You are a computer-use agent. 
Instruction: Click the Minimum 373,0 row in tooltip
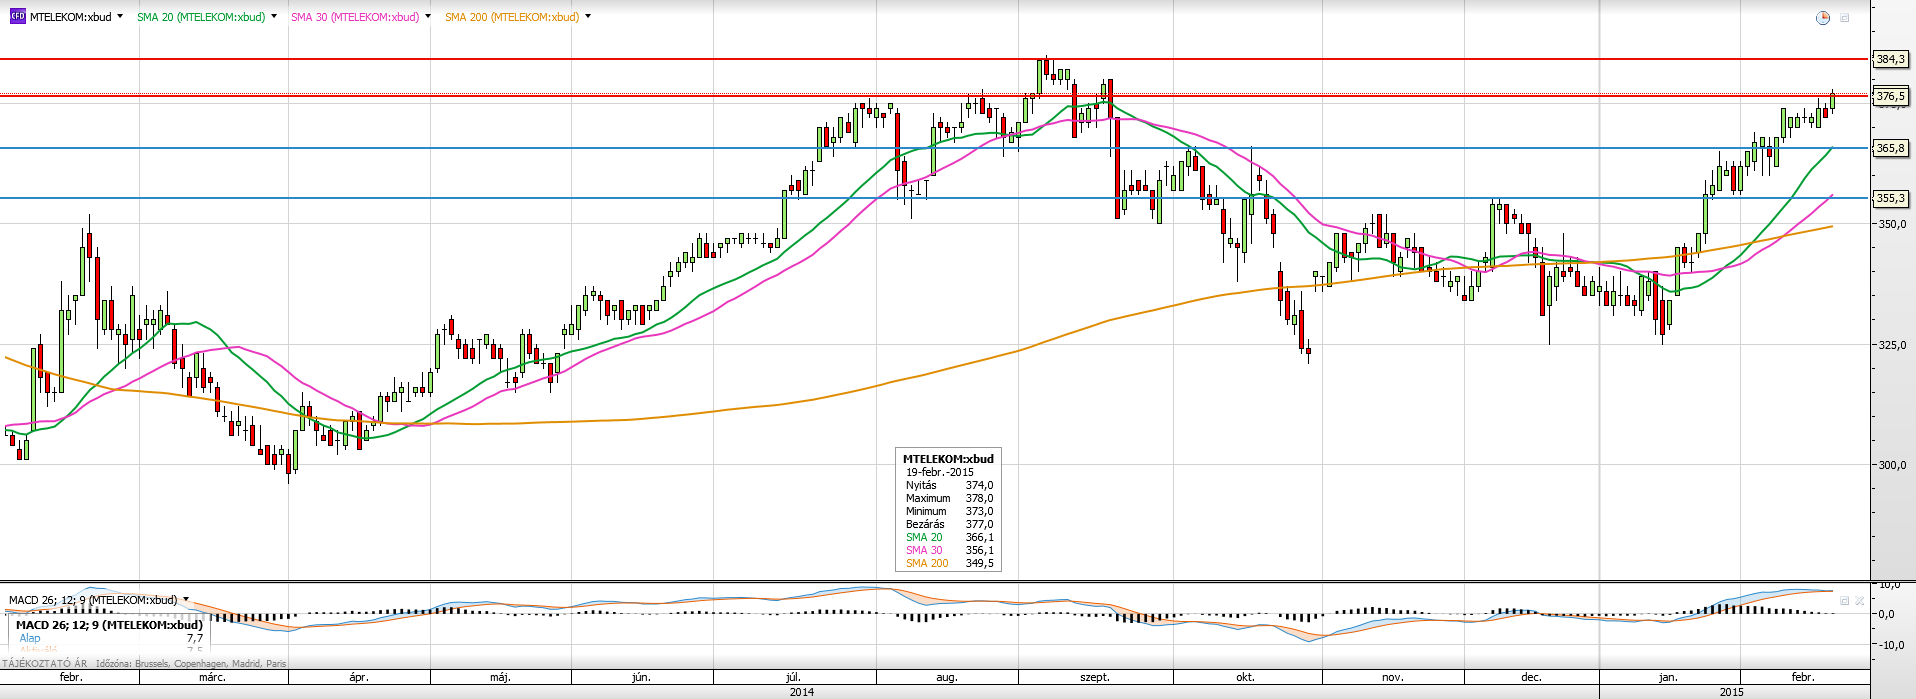pyautogui.click(x=949, y=511)
